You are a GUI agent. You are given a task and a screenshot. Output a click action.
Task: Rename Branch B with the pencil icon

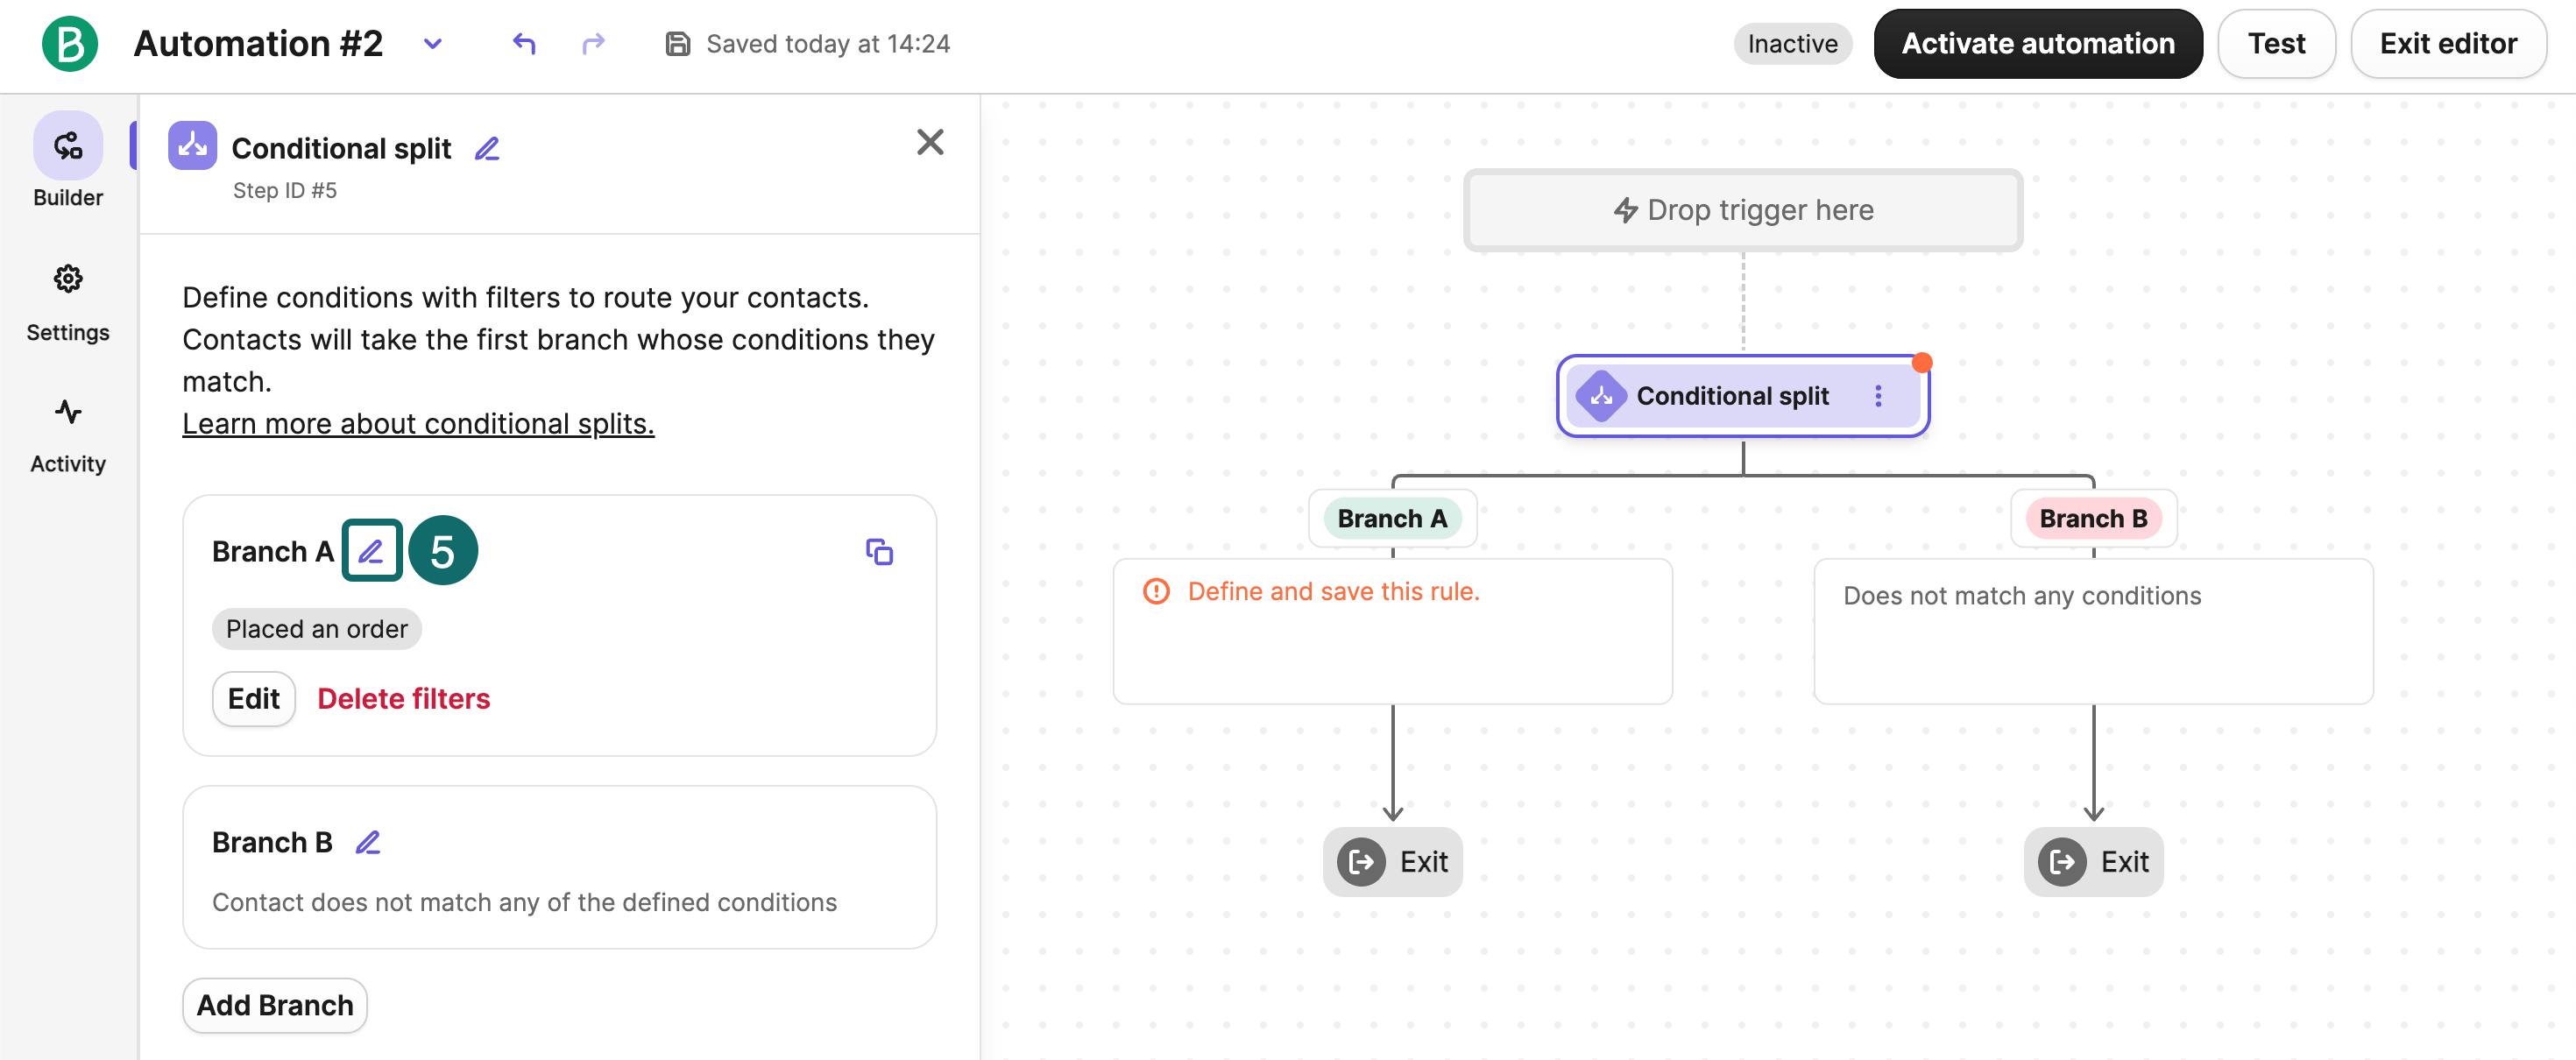(369, 842)
